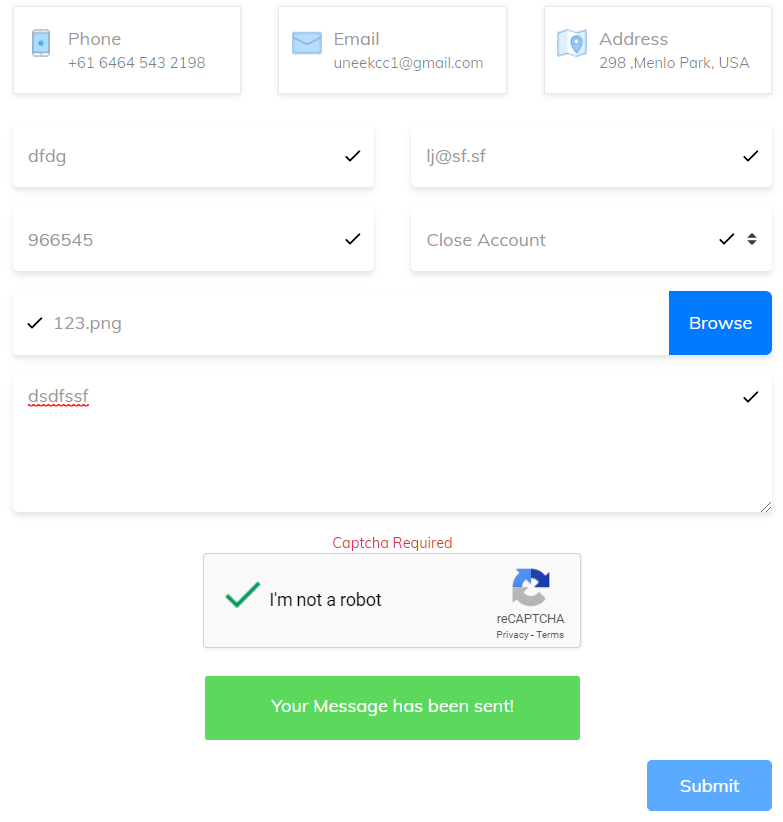Open the reCAPTCHA Privacy link
The image size is (783, 822).
click(511, 635)
